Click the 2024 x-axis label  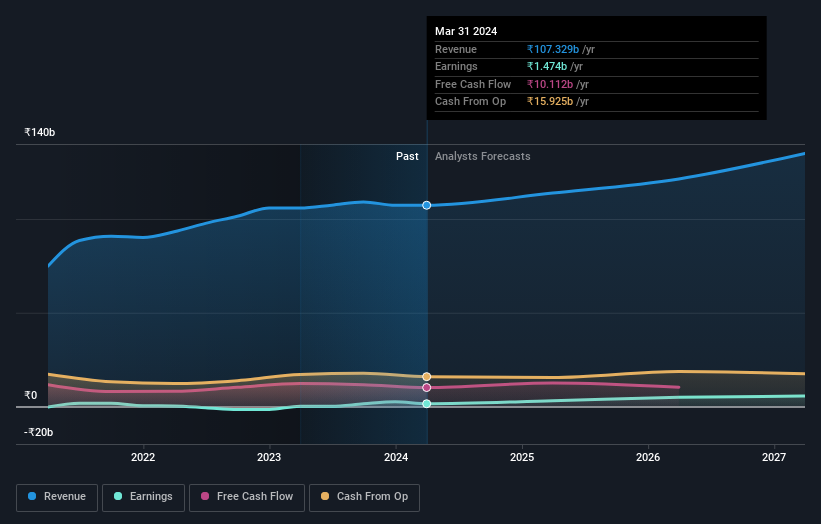tap(396, 457)
